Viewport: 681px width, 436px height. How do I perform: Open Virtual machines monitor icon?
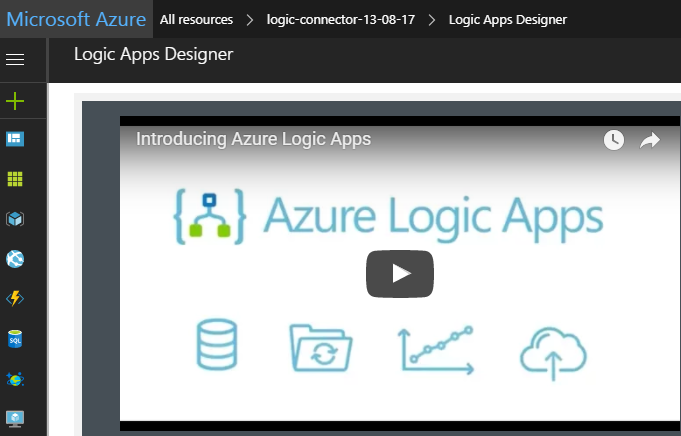click(15, 419)
